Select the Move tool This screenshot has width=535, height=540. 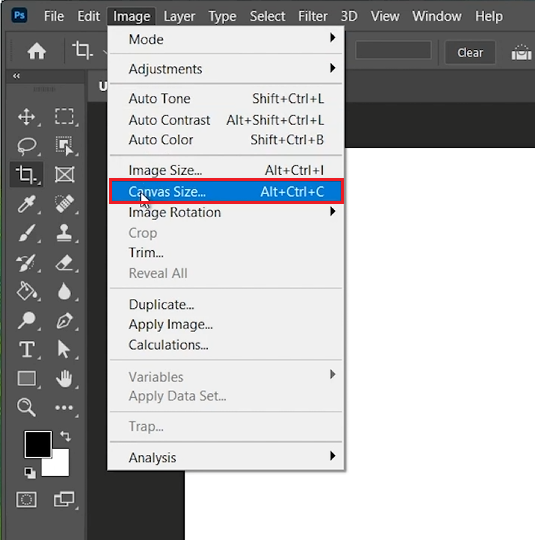coord(27,116)
